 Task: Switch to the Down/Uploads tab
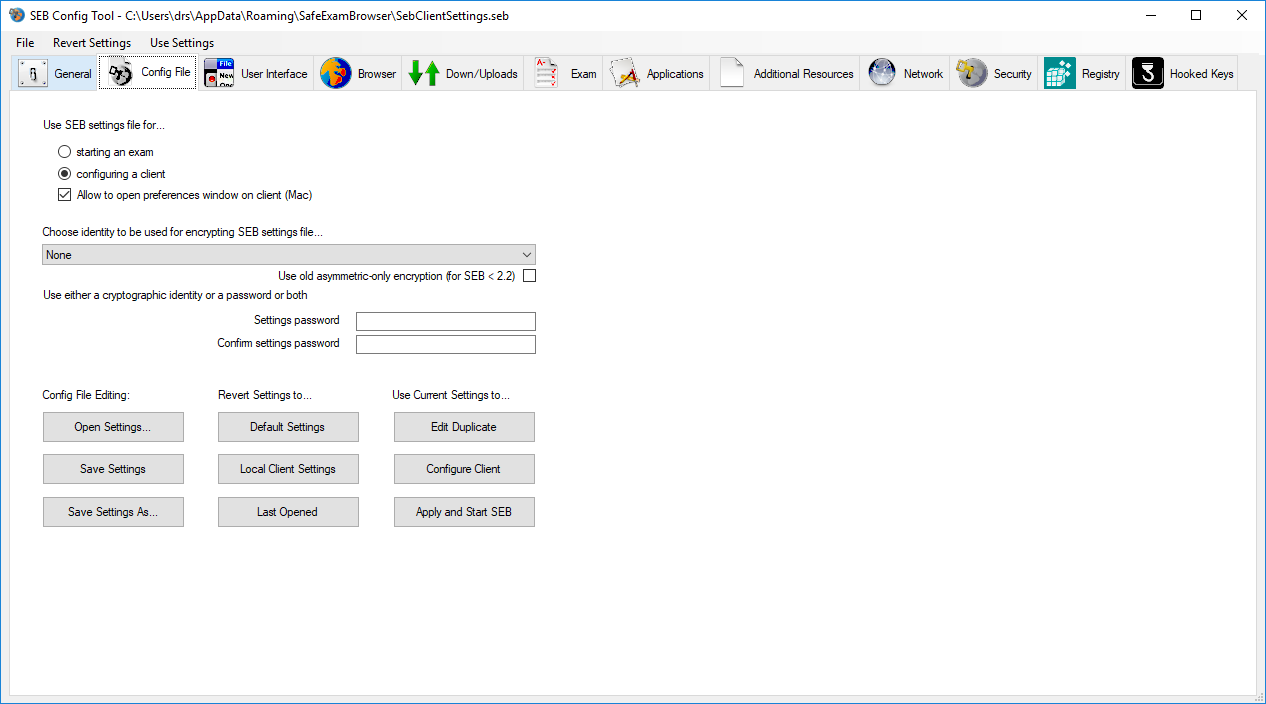point(465,74)
